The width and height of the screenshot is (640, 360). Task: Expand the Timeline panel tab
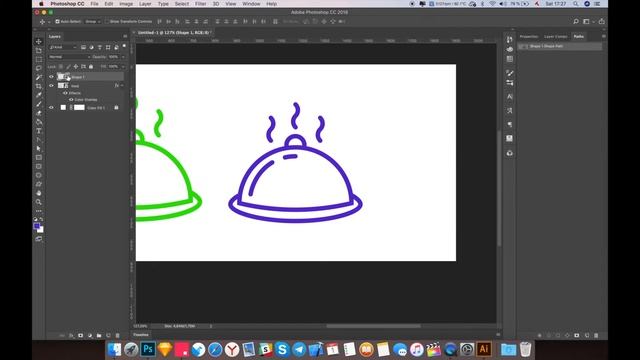141,335
